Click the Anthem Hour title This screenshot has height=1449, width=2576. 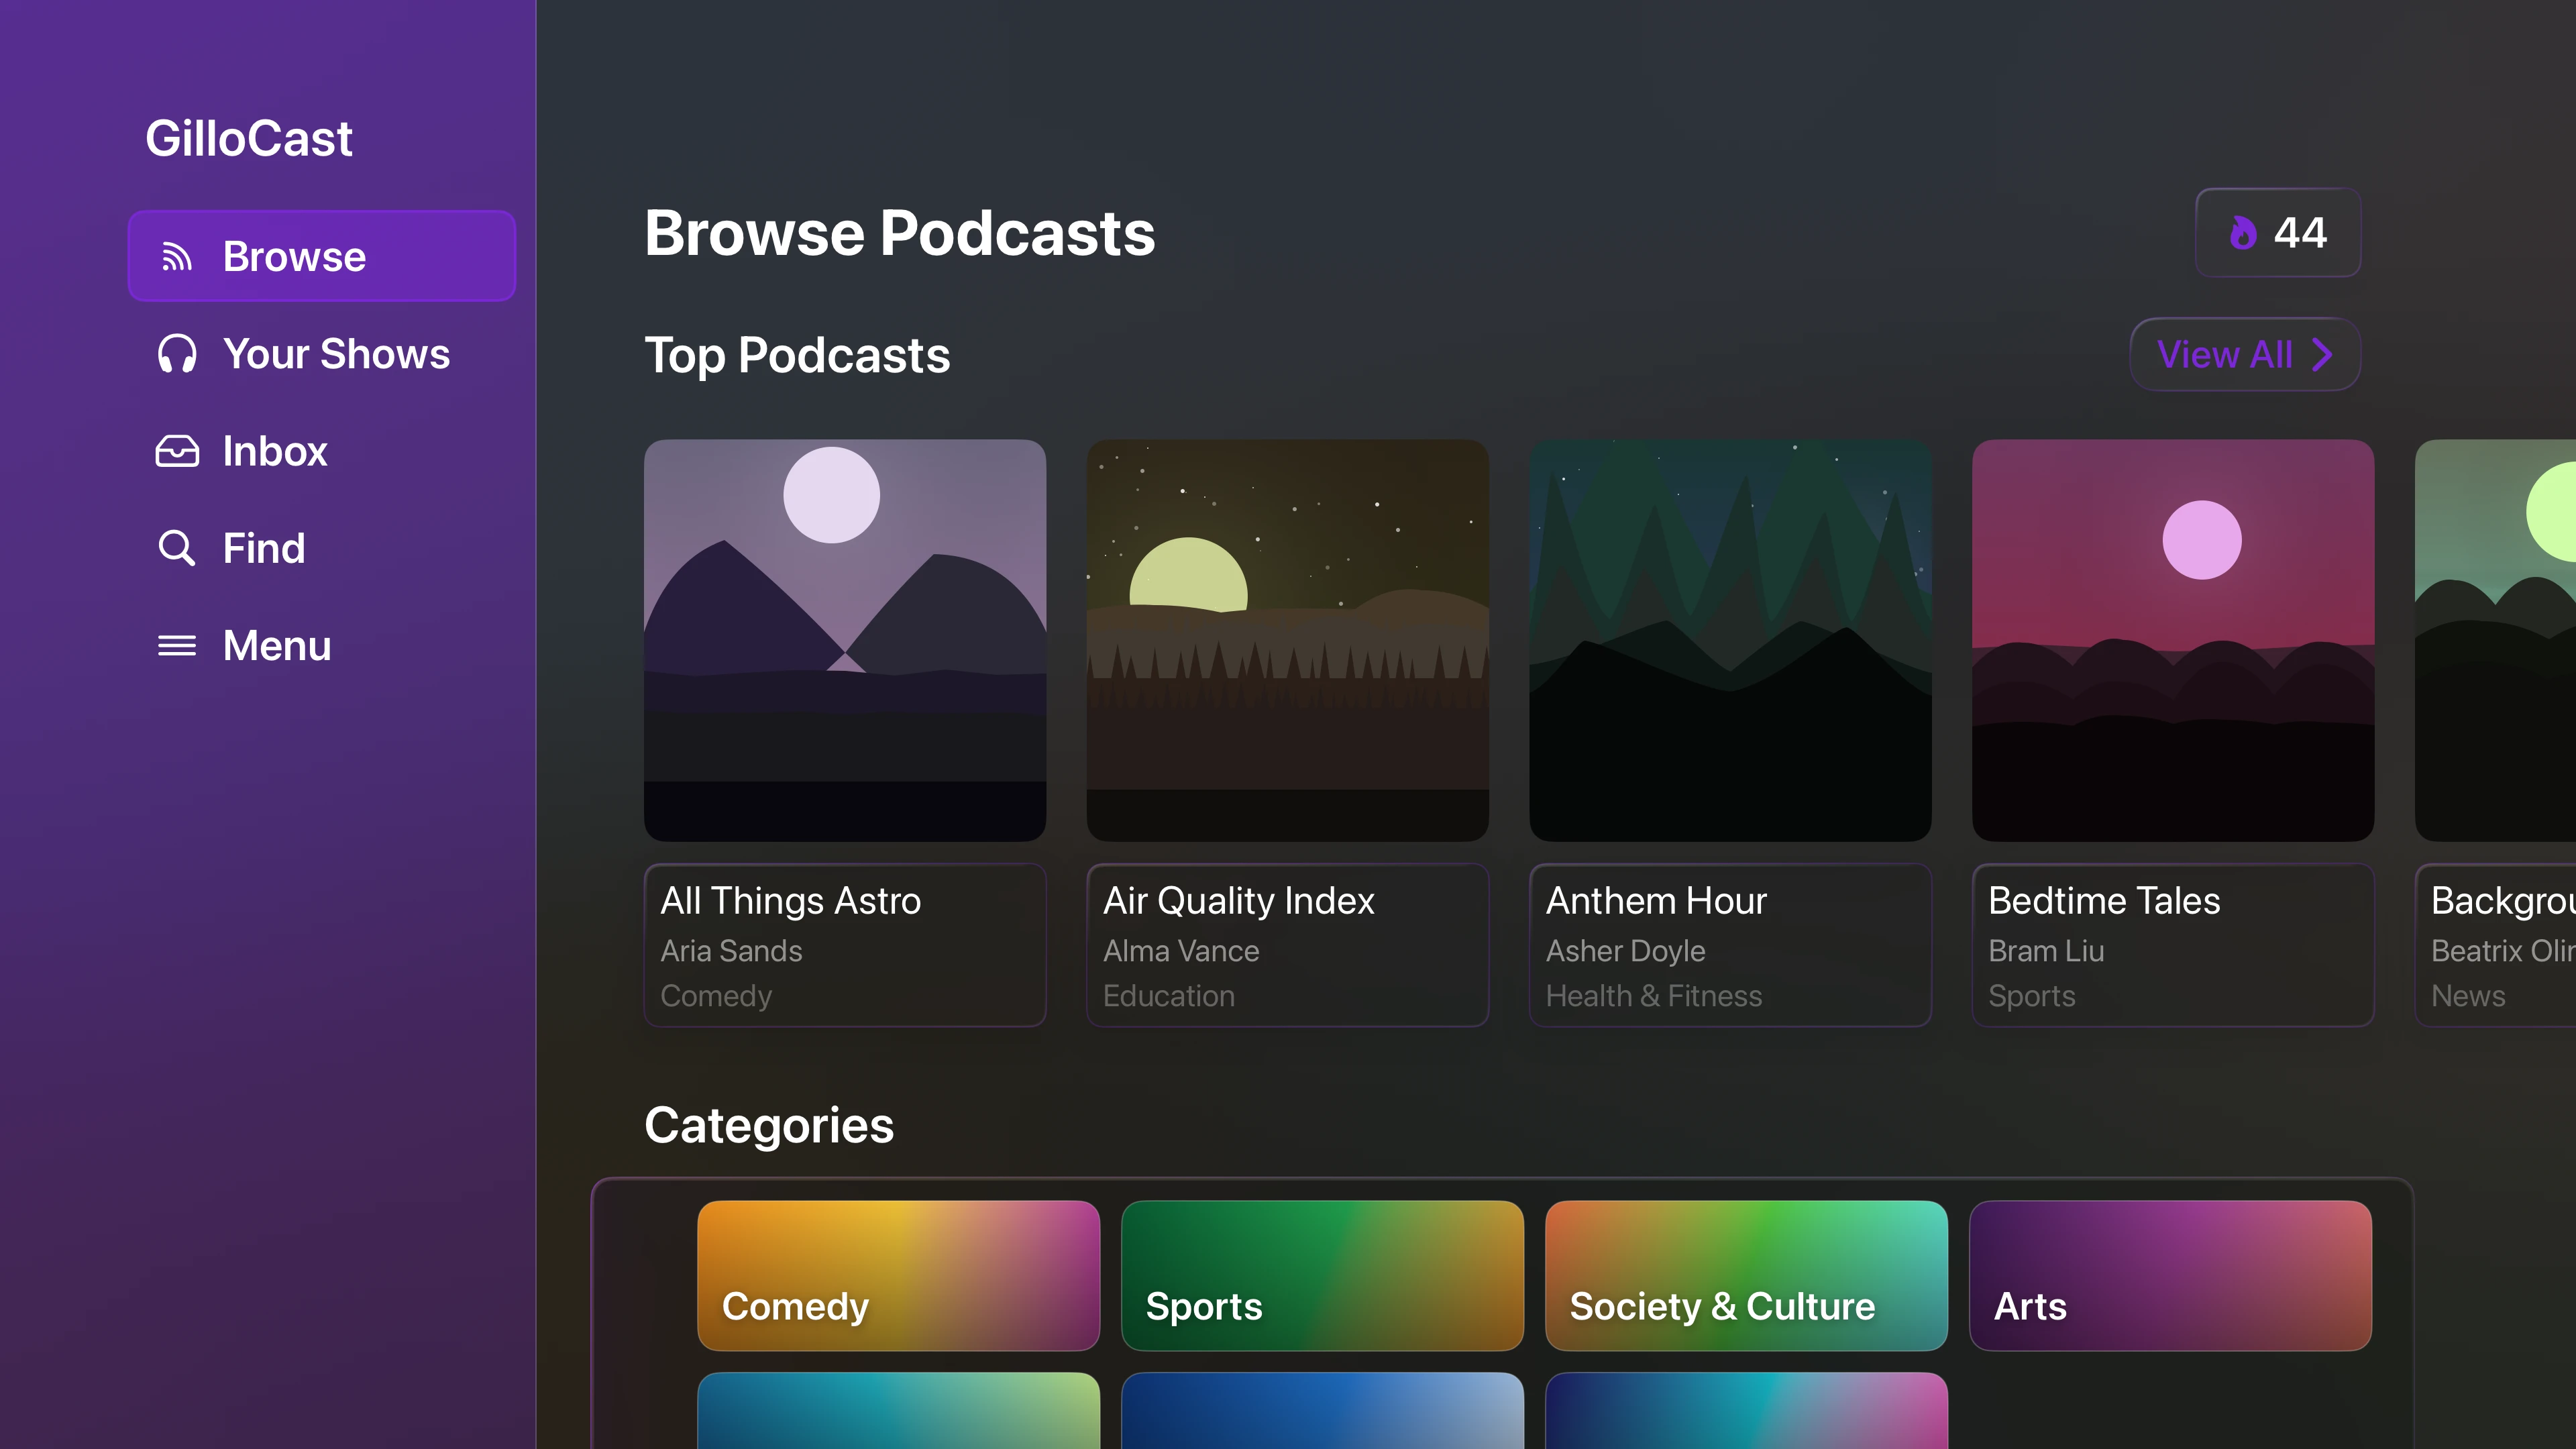tap(1656, 901)
